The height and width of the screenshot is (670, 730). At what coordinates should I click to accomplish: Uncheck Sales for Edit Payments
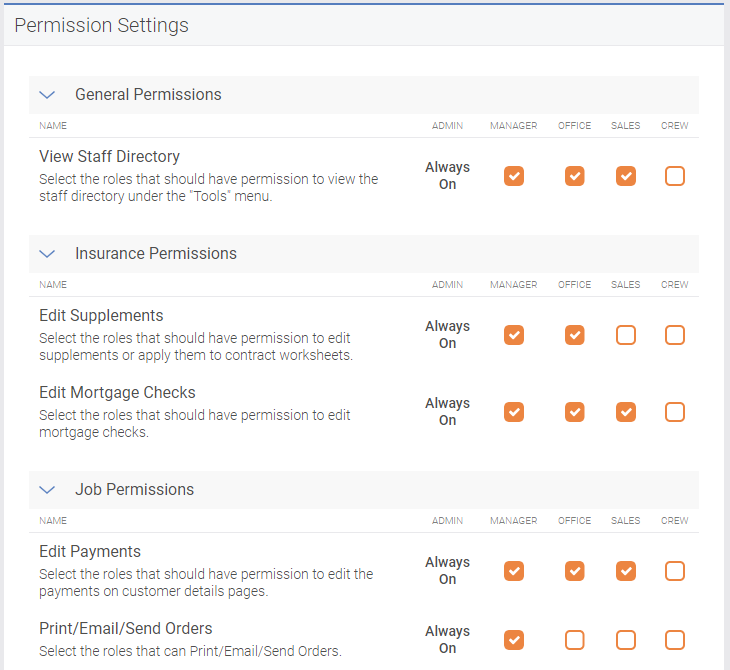click(626, 571)
